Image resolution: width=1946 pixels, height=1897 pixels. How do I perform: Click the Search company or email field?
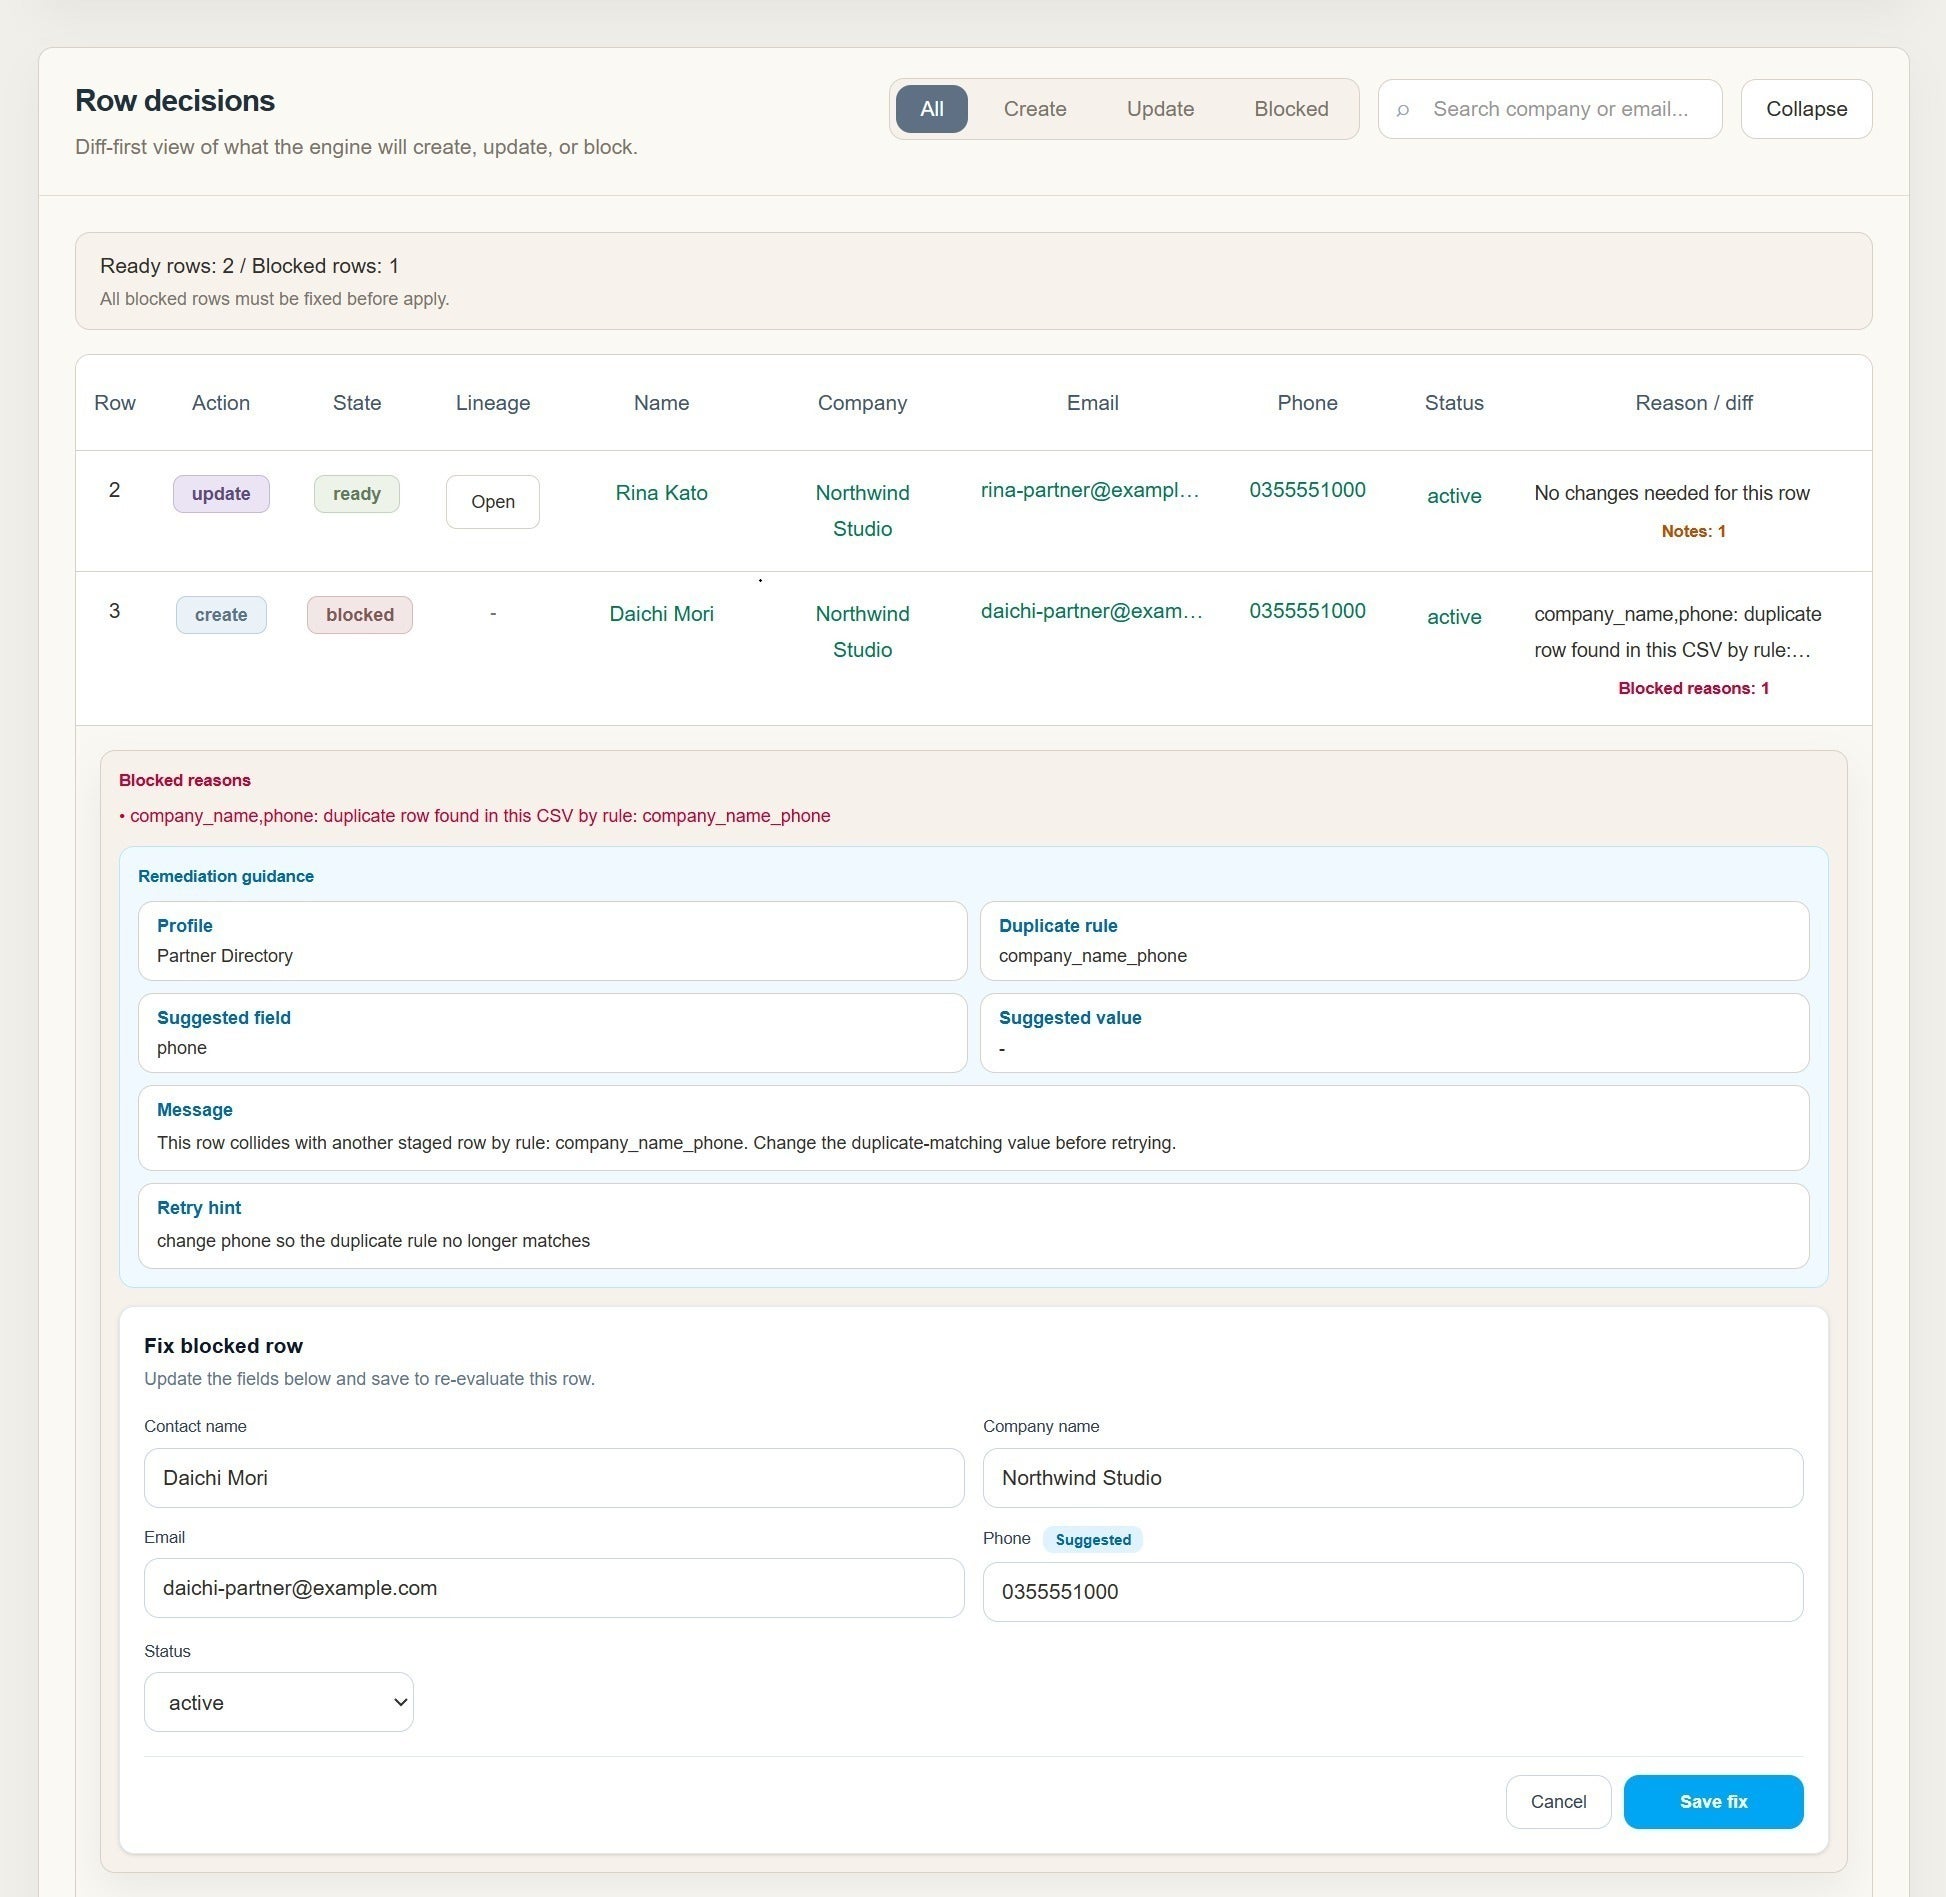(1560, 109)
